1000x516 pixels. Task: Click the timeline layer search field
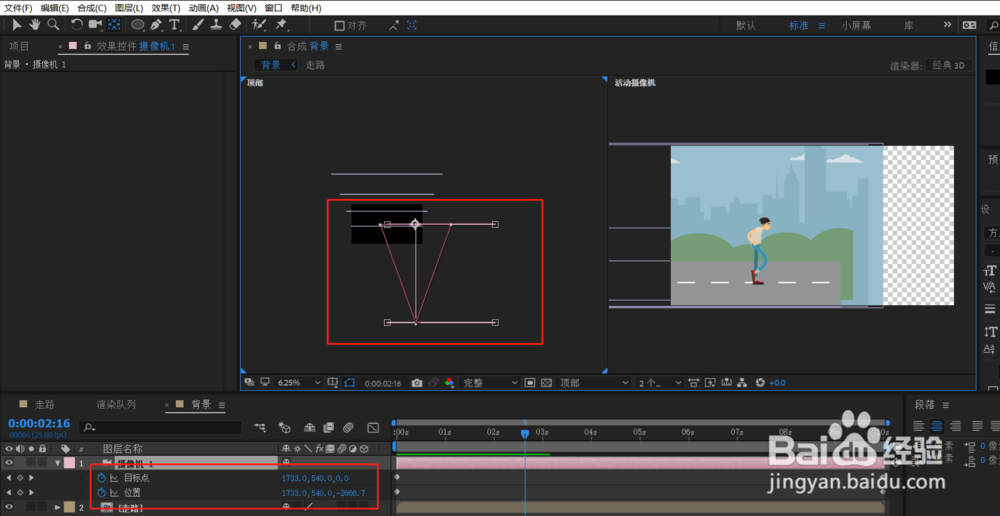(x=160, y=427)
